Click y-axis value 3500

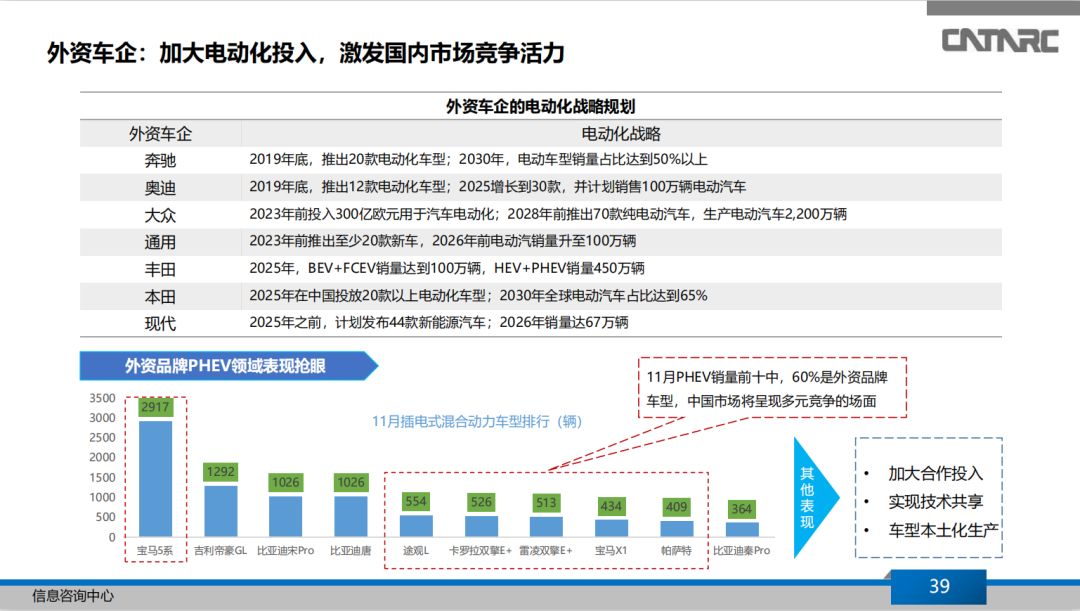pos(102,398)
